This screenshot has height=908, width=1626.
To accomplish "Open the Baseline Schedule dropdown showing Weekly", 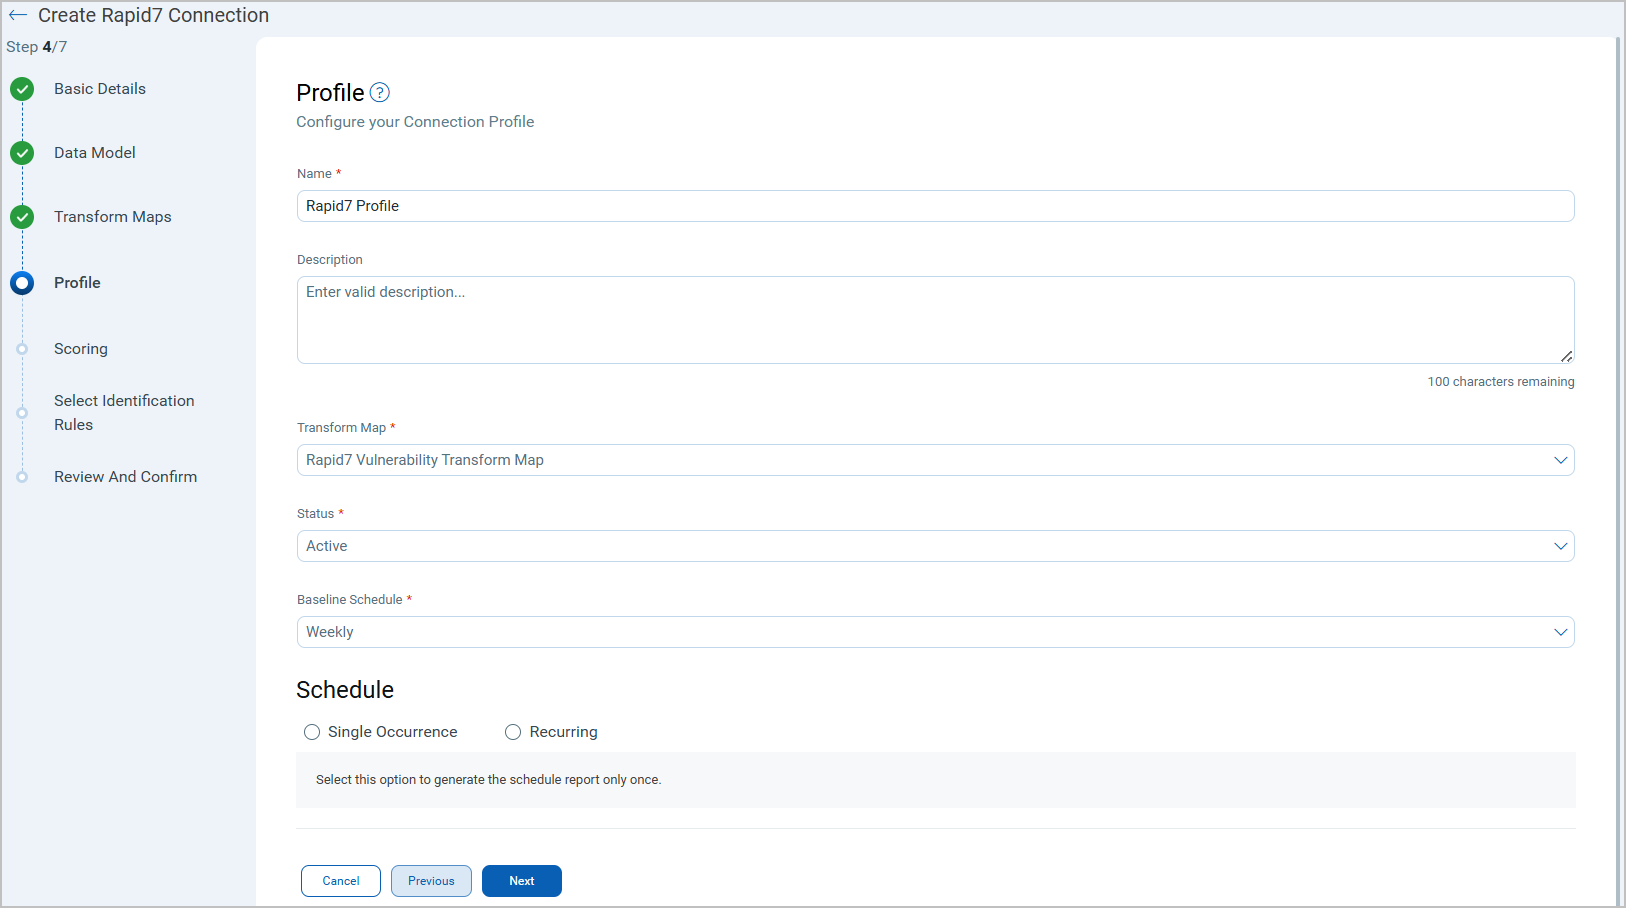I will [936, 632].
